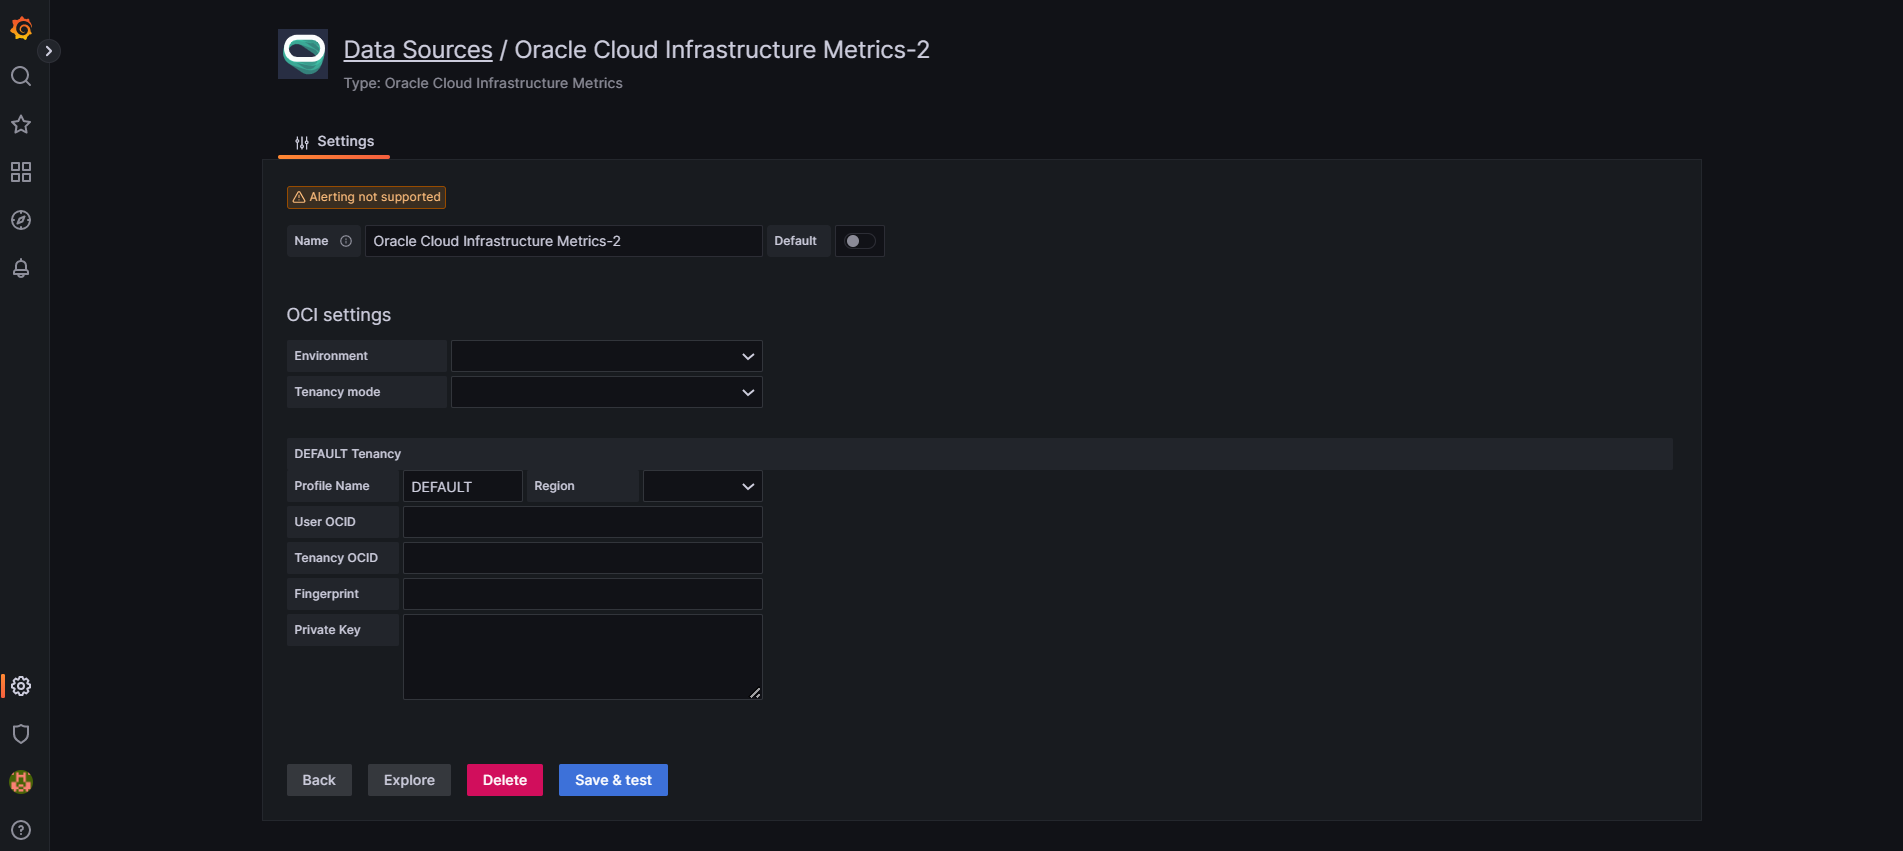The height and width of the screenshot is (851, 1903).
Task: Click the DEFAULT Tenancy header text
Action: (x=347, y=454)
